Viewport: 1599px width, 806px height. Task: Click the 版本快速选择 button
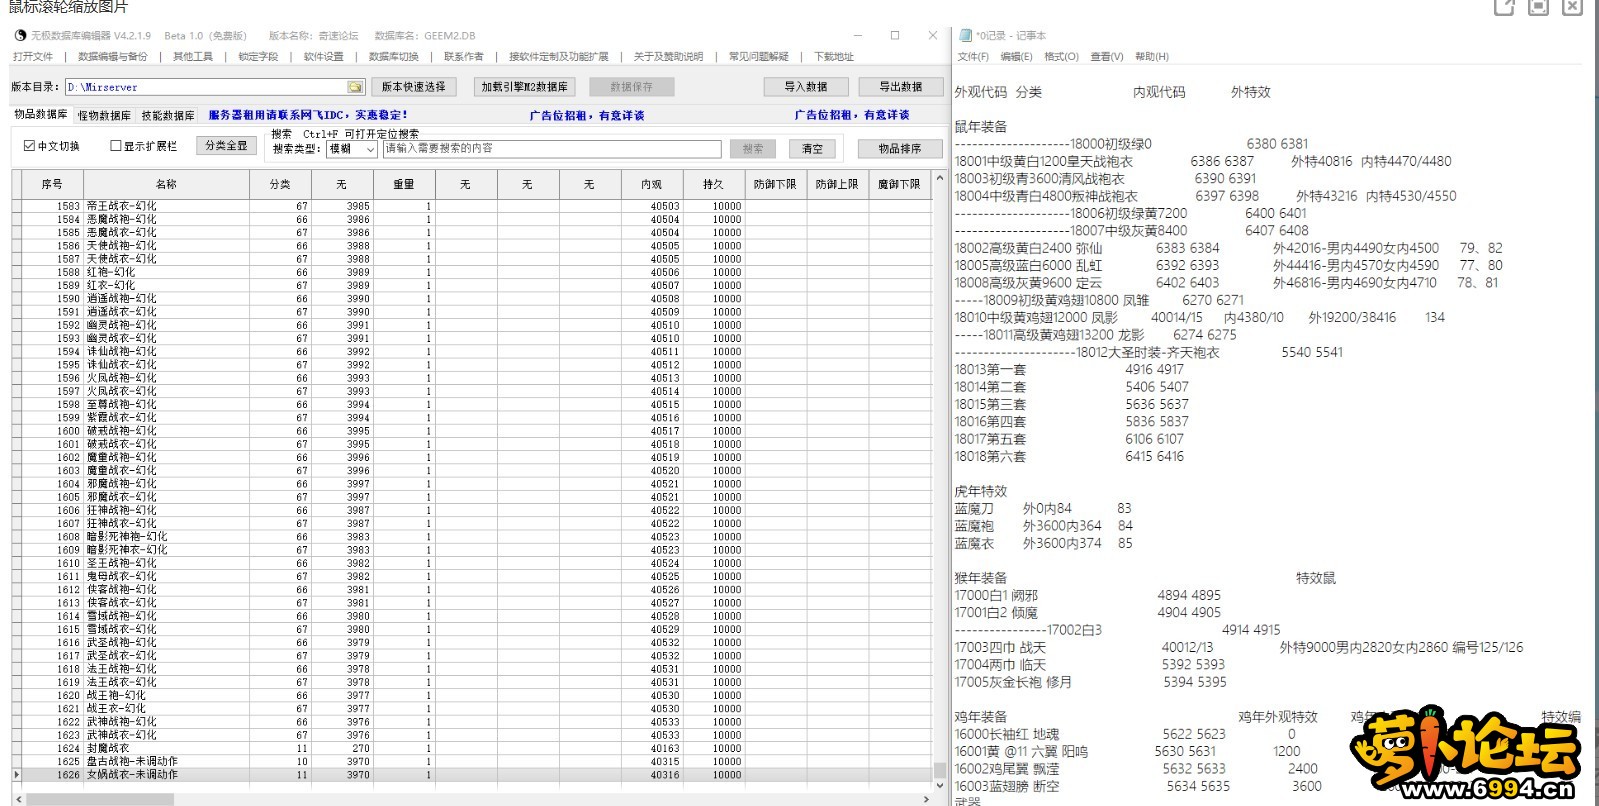point(413,87)
